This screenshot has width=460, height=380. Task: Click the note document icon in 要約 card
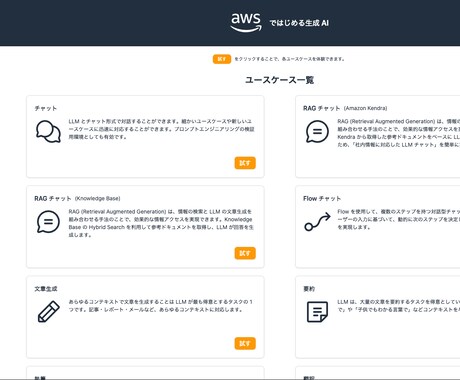click(317, 312)
